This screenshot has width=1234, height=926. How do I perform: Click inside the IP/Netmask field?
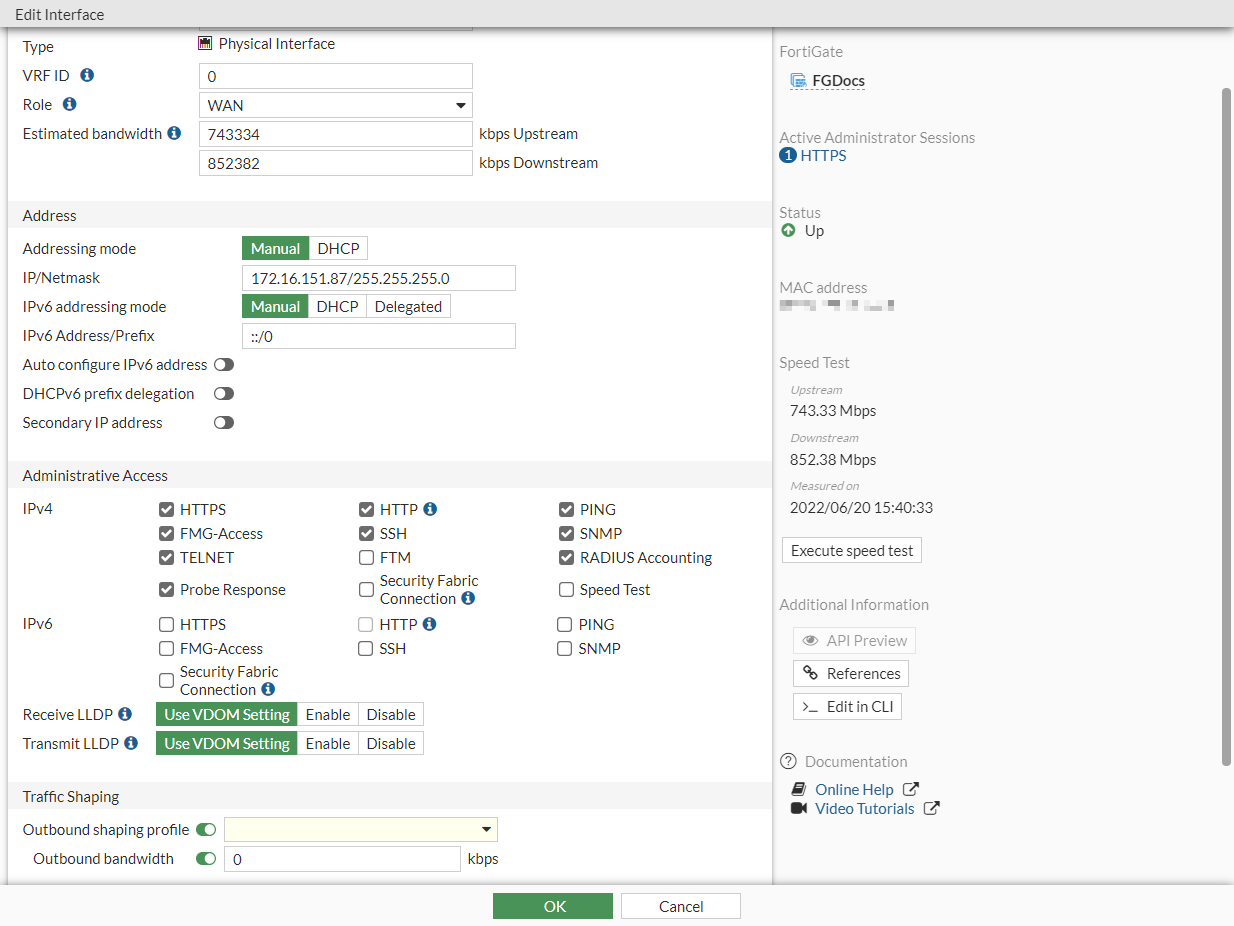pyautogui.click(x=378, y=277)
